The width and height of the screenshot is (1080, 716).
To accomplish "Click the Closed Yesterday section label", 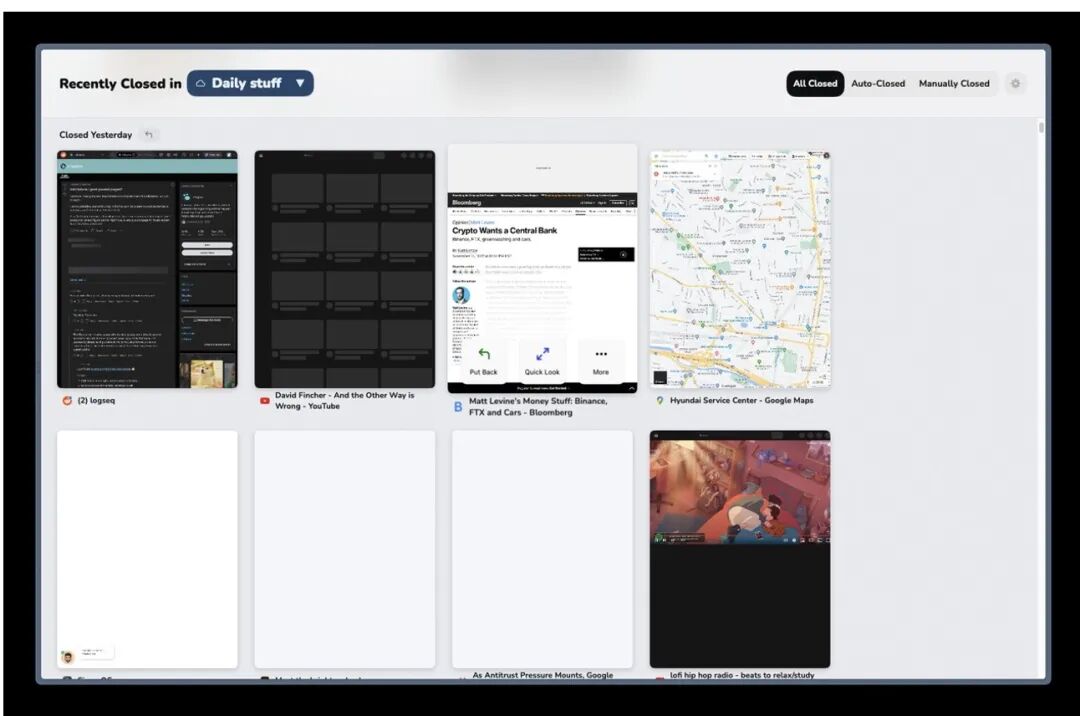I will tap(96, 135).
